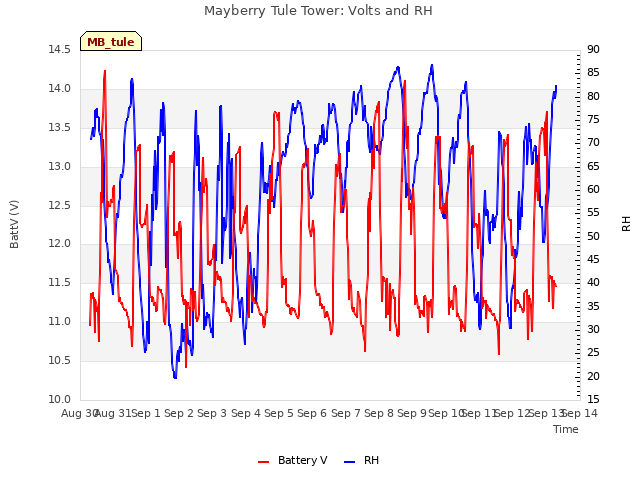Click the right-side RH axis label
The height and width of the screenshot is (480, 640).
pos(626,224)
